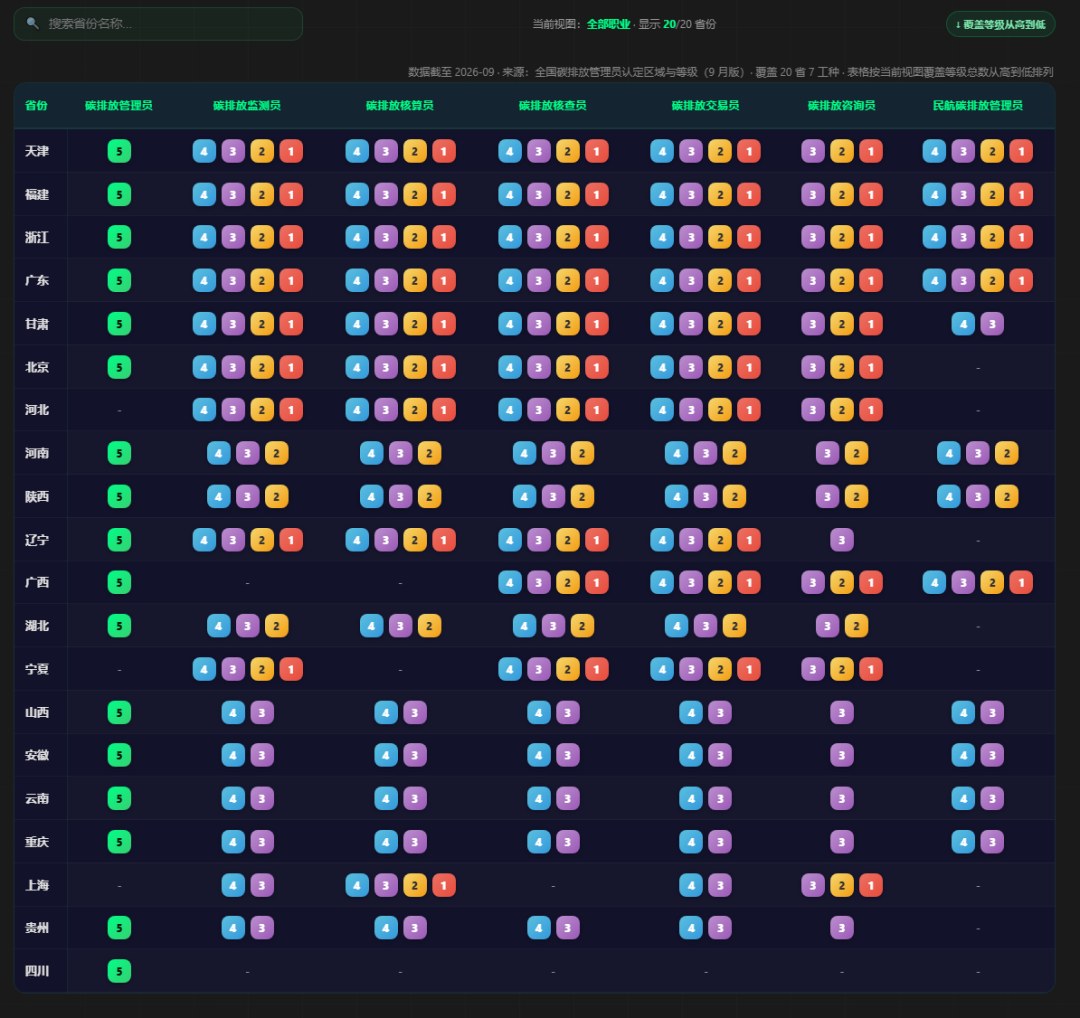1080x1018 pixels.
Task: Click red level 1 badge in 浙江 碳排放核算员
Action: (444, 238)
